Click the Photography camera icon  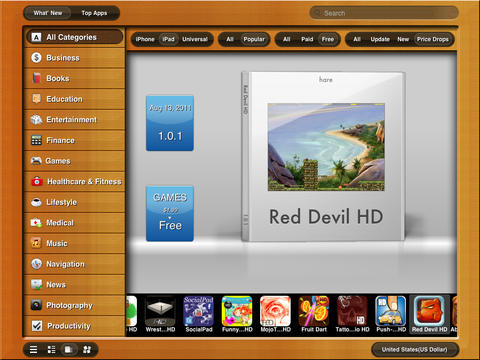pyautogui.click(x=36, y=305)
